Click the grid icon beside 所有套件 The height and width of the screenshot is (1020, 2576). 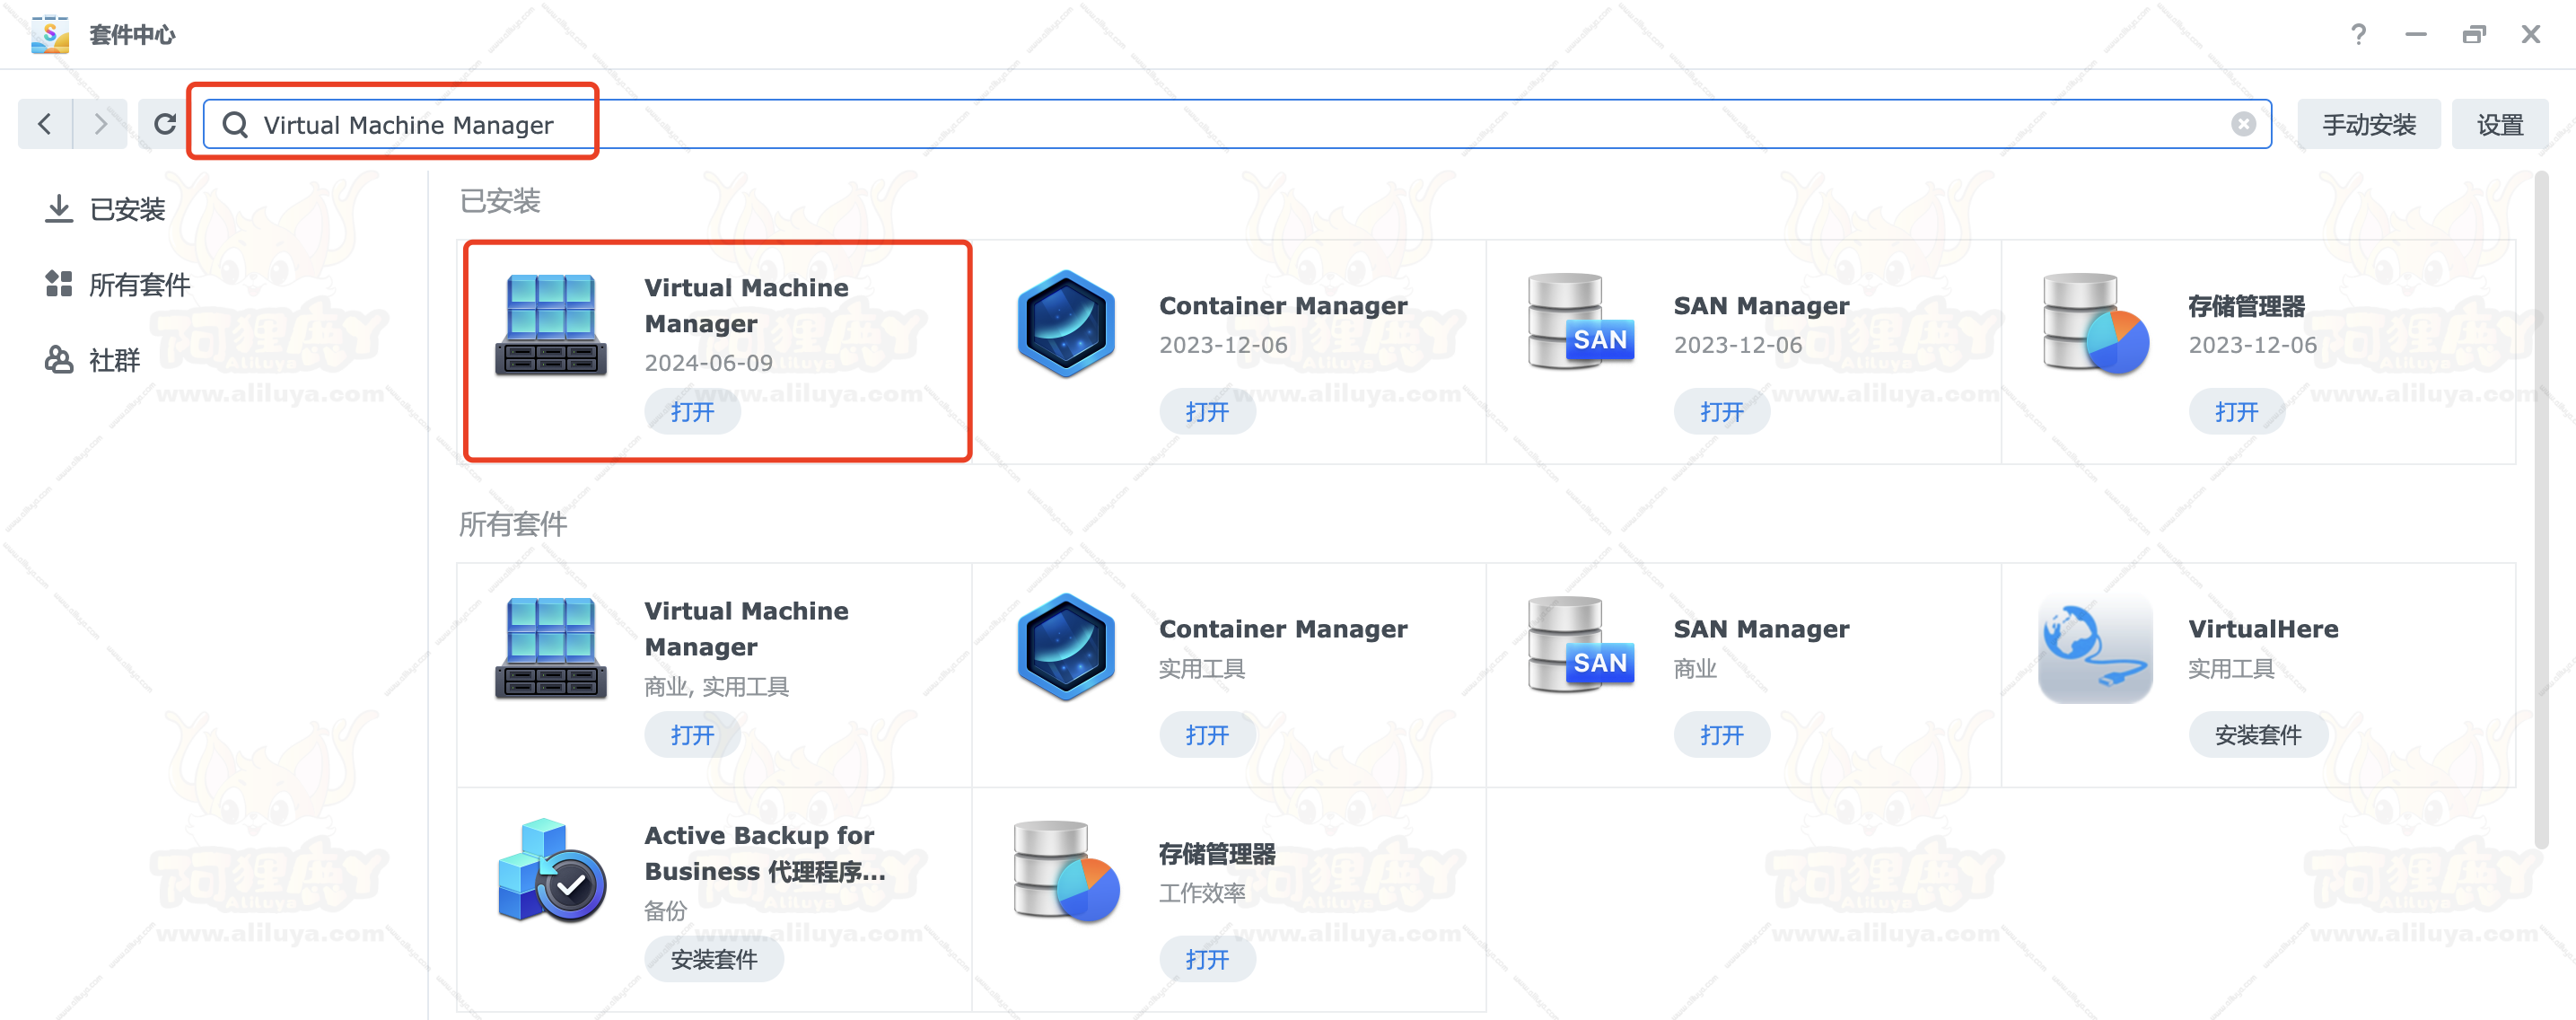tap(59, 284)
